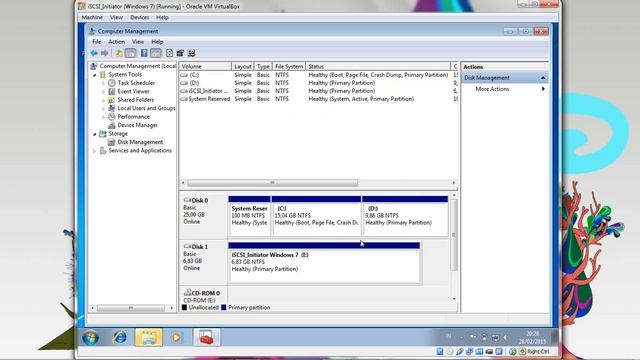The height and width of the screenshot is (360, 640).
Task: Expand the Shared Folders node
Action: coord(103,100)
